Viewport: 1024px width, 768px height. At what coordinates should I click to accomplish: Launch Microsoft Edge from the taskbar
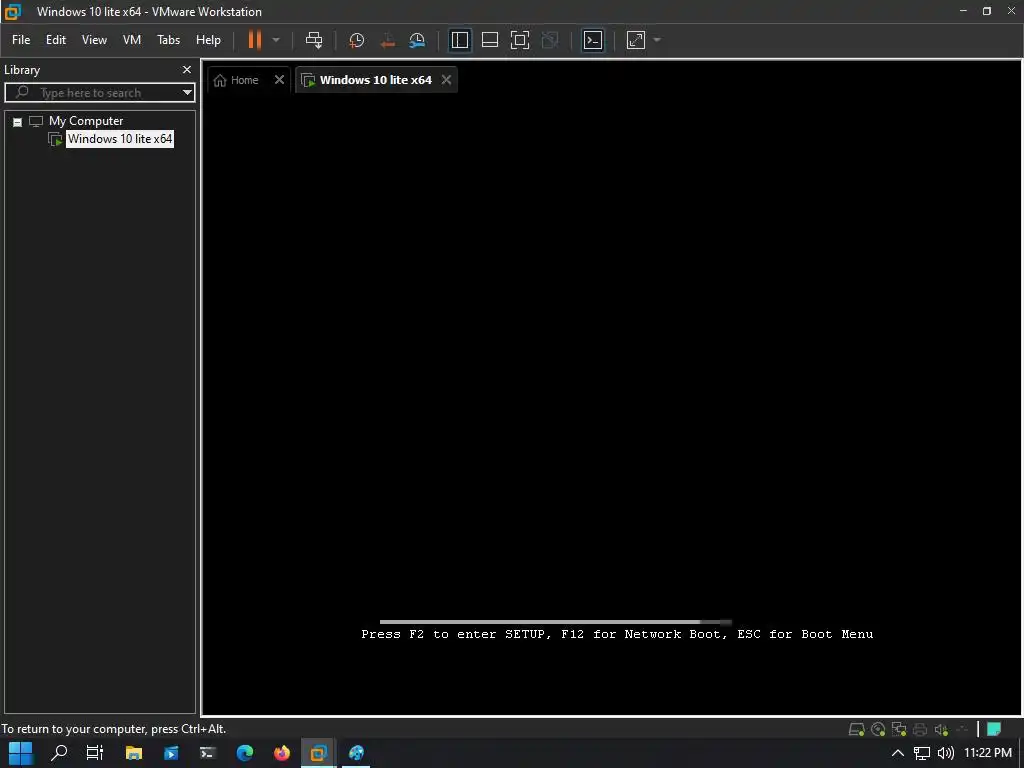[245, 753]
